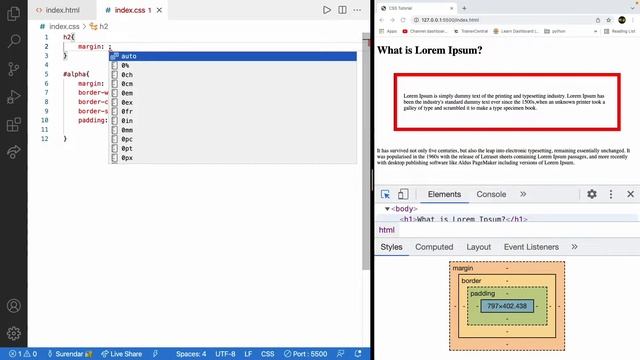Change the CSS language mode
This screenshot has width=640, height=360.
coord(267,354)
